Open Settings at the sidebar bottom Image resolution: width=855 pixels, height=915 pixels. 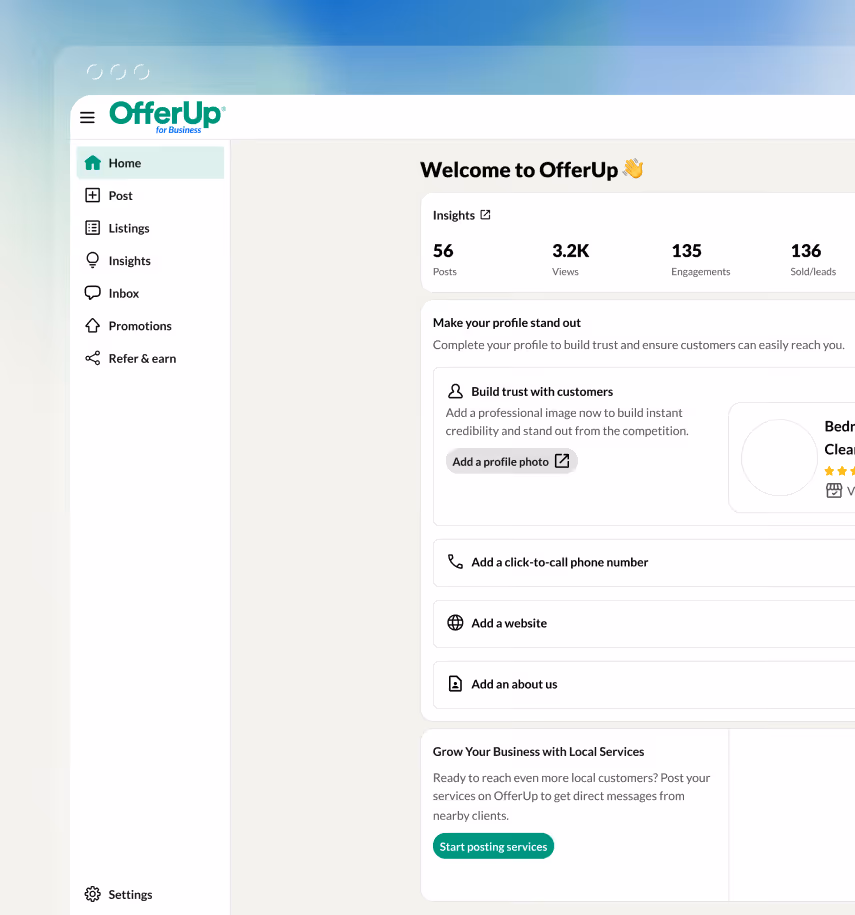coord(150,895)
